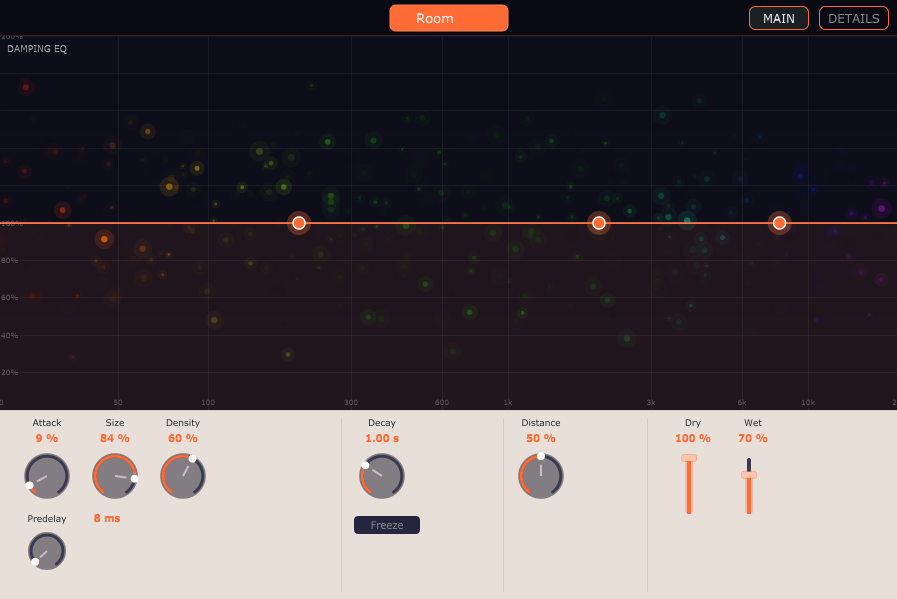The width and height of the screenshot is (897, 599).
Task: Click the Decay knob
Action: click(381, 475)
